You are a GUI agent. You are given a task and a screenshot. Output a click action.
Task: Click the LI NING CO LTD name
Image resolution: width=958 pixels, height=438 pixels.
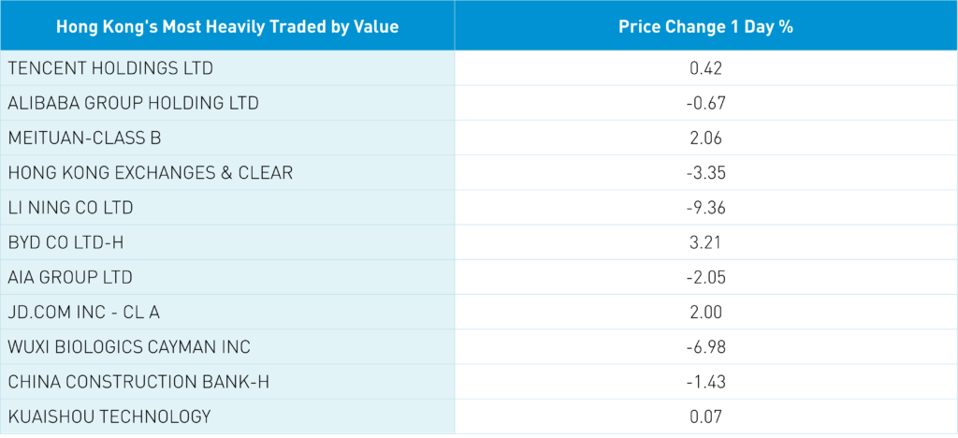point(70,208)
